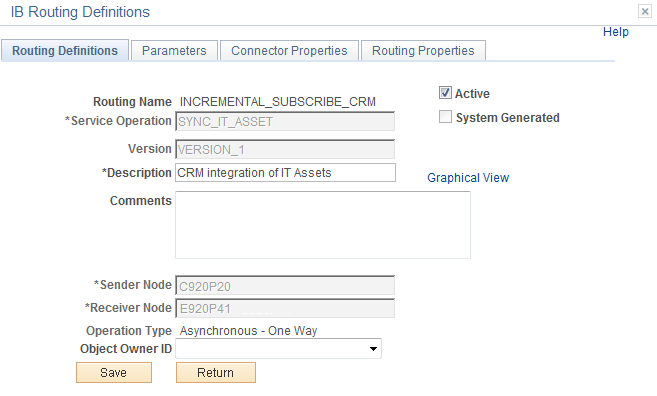Click the Return button

point(216,373)
